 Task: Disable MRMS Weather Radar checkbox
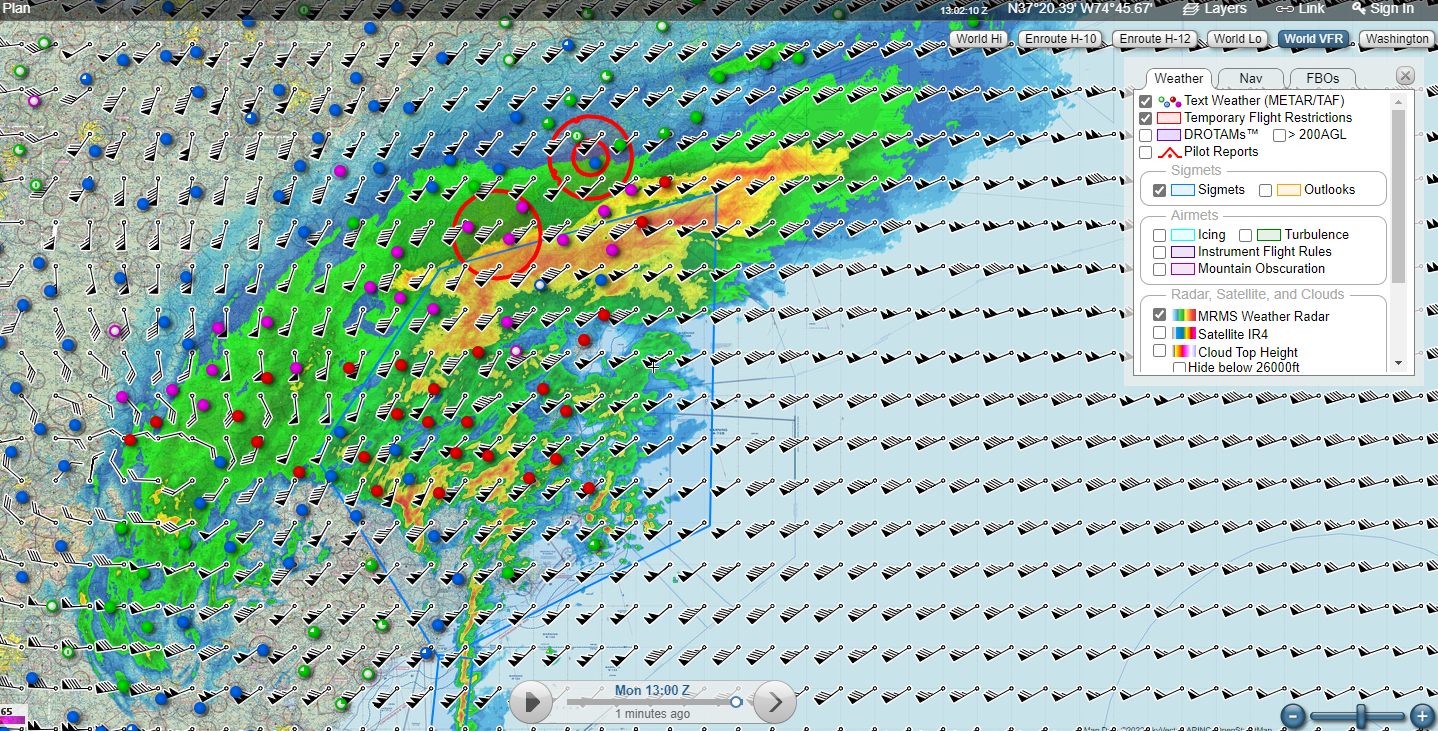coord(1159,316)
